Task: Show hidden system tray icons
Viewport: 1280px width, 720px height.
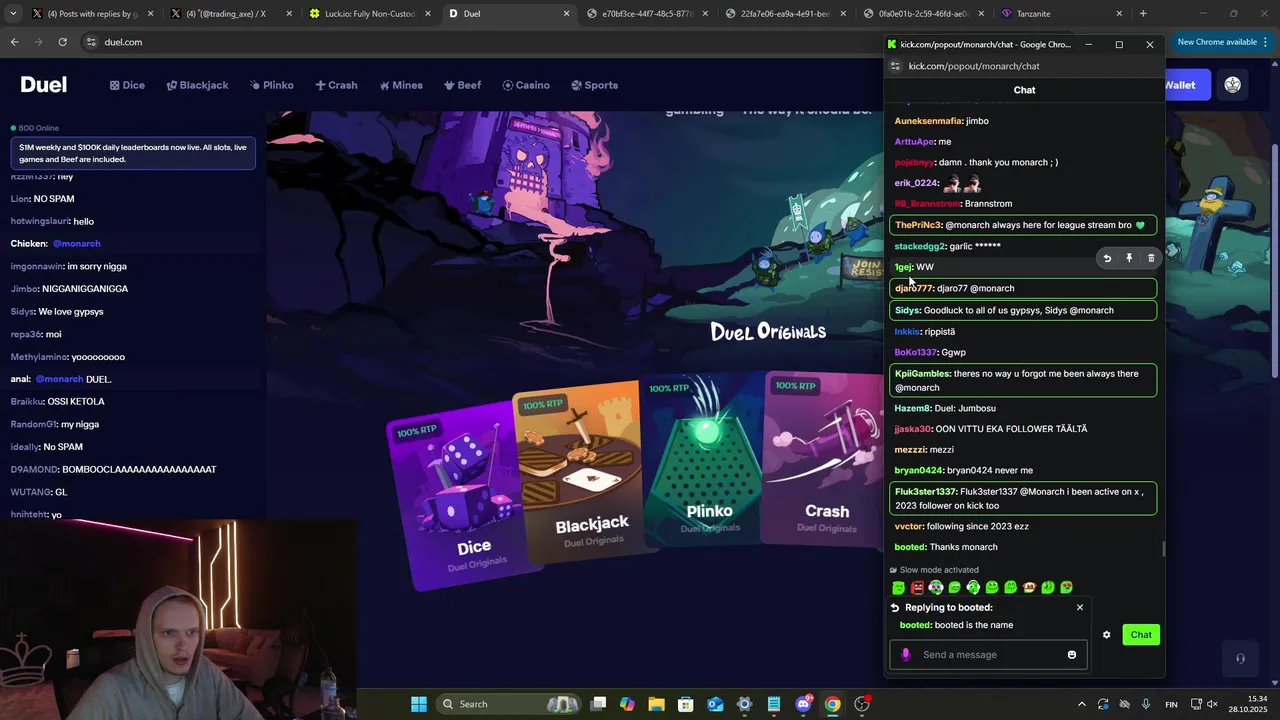Action: 1081,704
